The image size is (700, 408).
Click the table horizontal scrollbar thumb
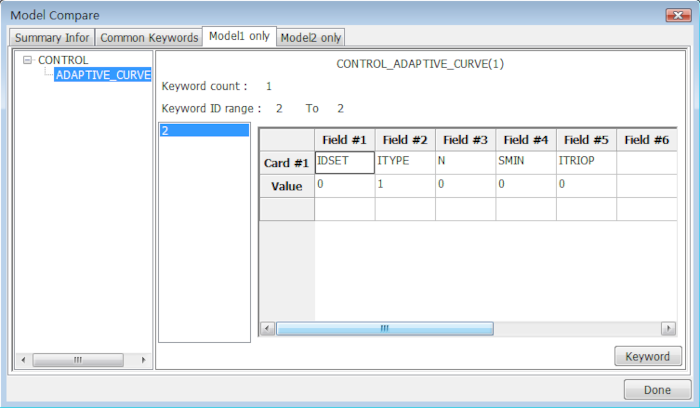tap(385, 329)
